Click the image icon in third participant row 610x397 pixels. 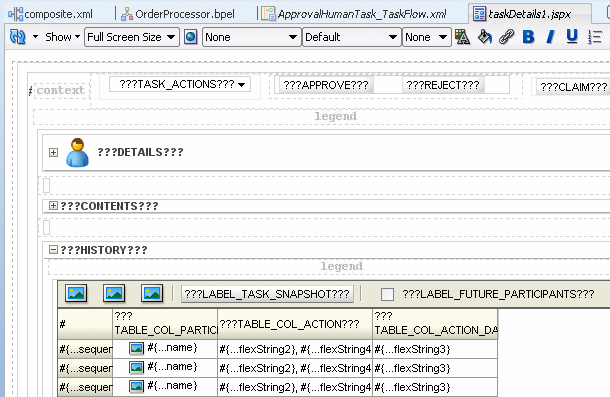click(x=137, y=386)
